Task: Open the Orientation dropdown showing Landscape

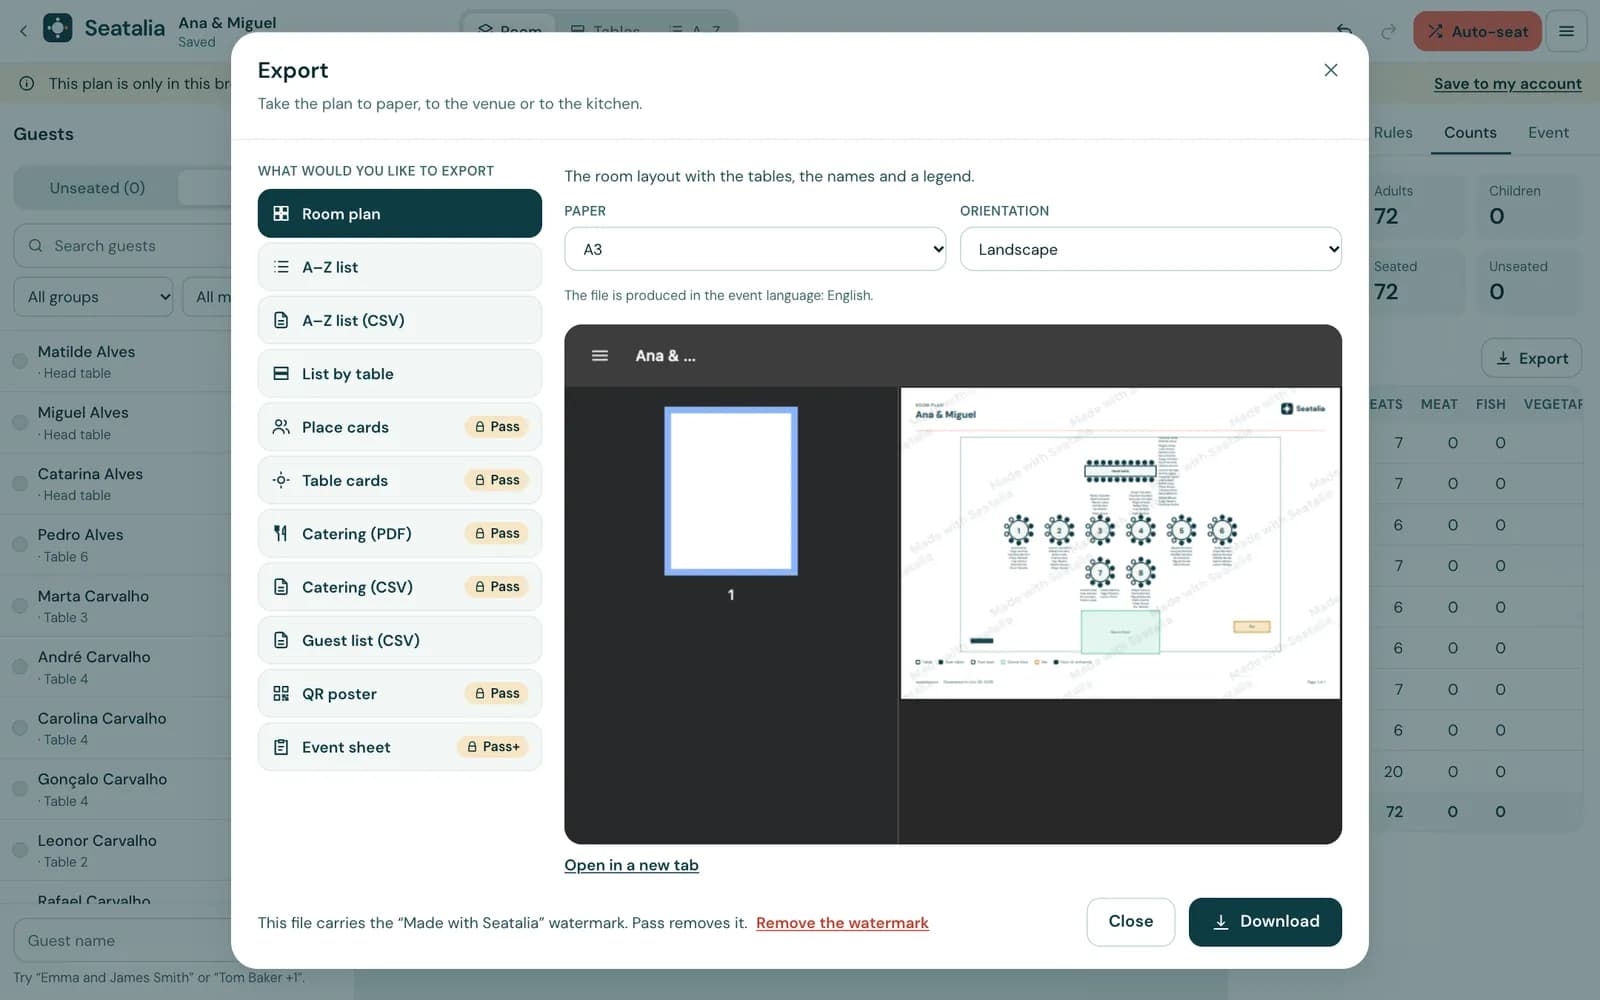Action: point(1150,249)
